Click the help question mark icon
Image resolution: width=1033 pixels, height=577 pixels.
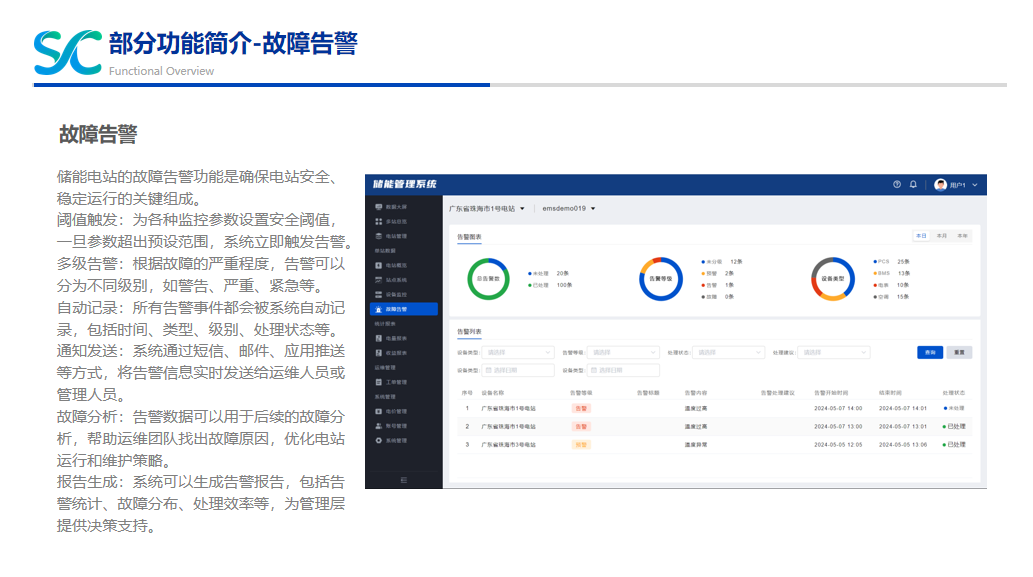897,185
